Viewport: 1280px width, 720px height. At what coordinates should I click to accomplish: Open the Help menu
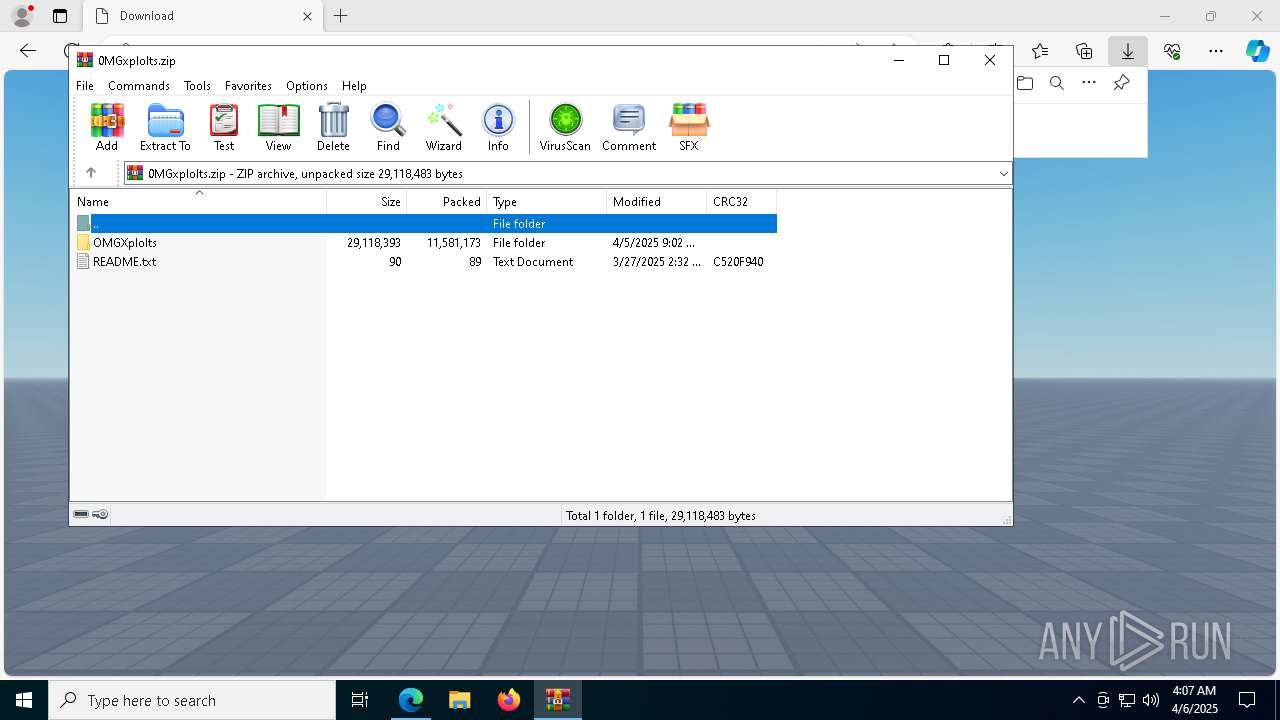pos(354,86)
